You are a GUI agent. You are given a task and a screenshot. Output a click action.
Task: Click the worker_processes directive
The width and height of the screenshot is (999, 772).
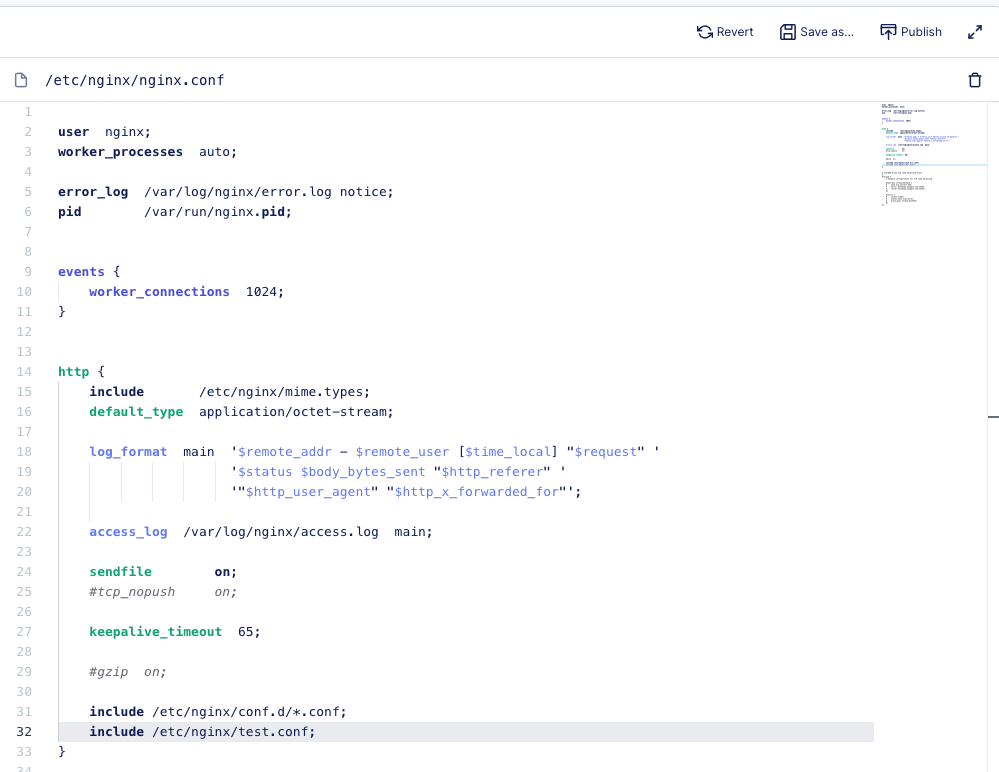coord(120,152)
